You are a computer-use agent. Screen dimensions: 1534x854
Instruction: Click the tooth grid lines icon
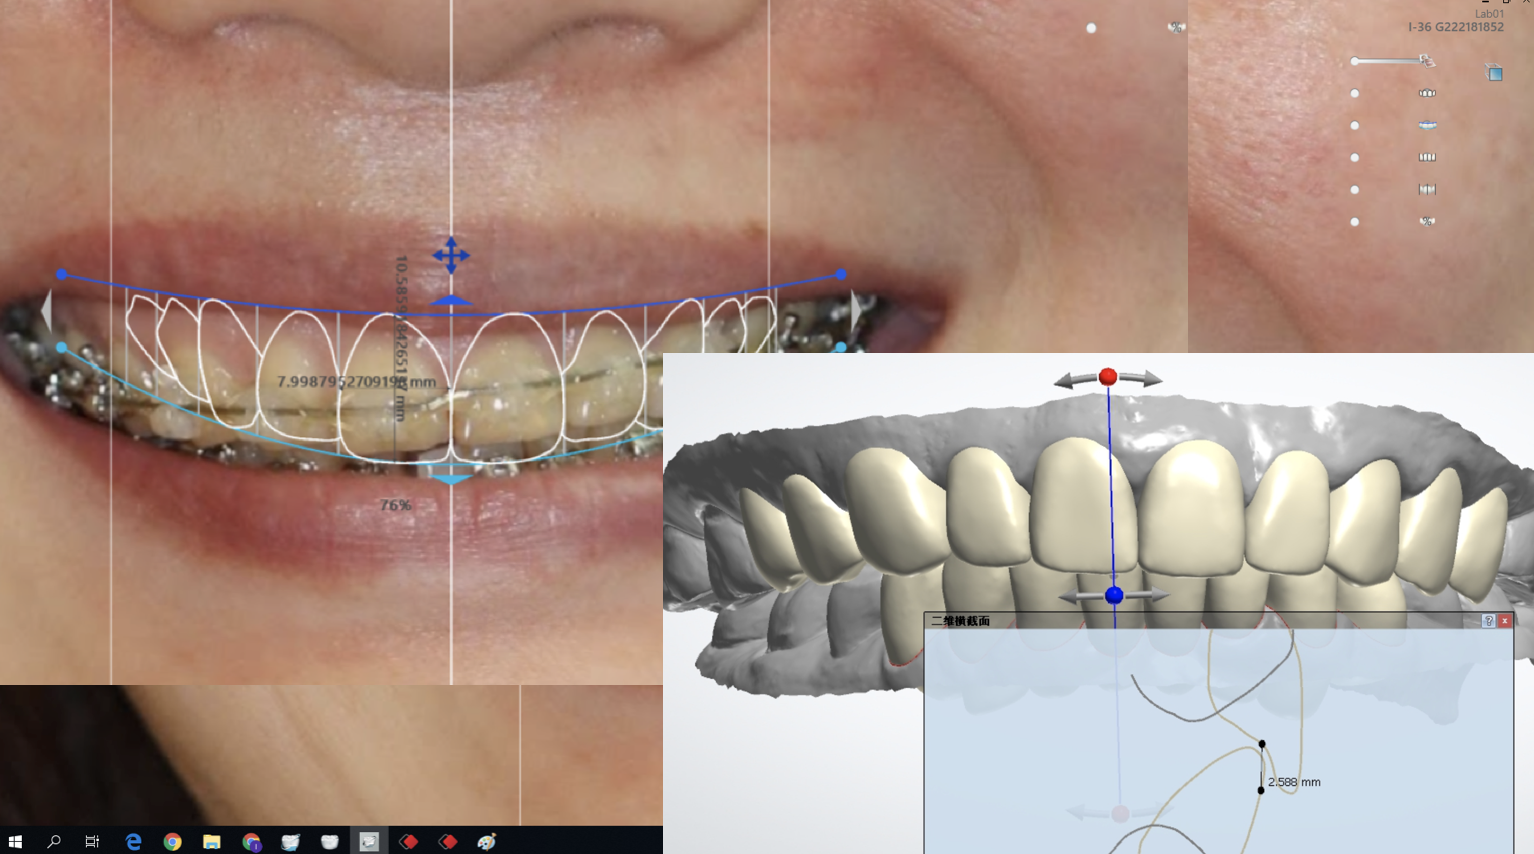tap(1427, 158)
